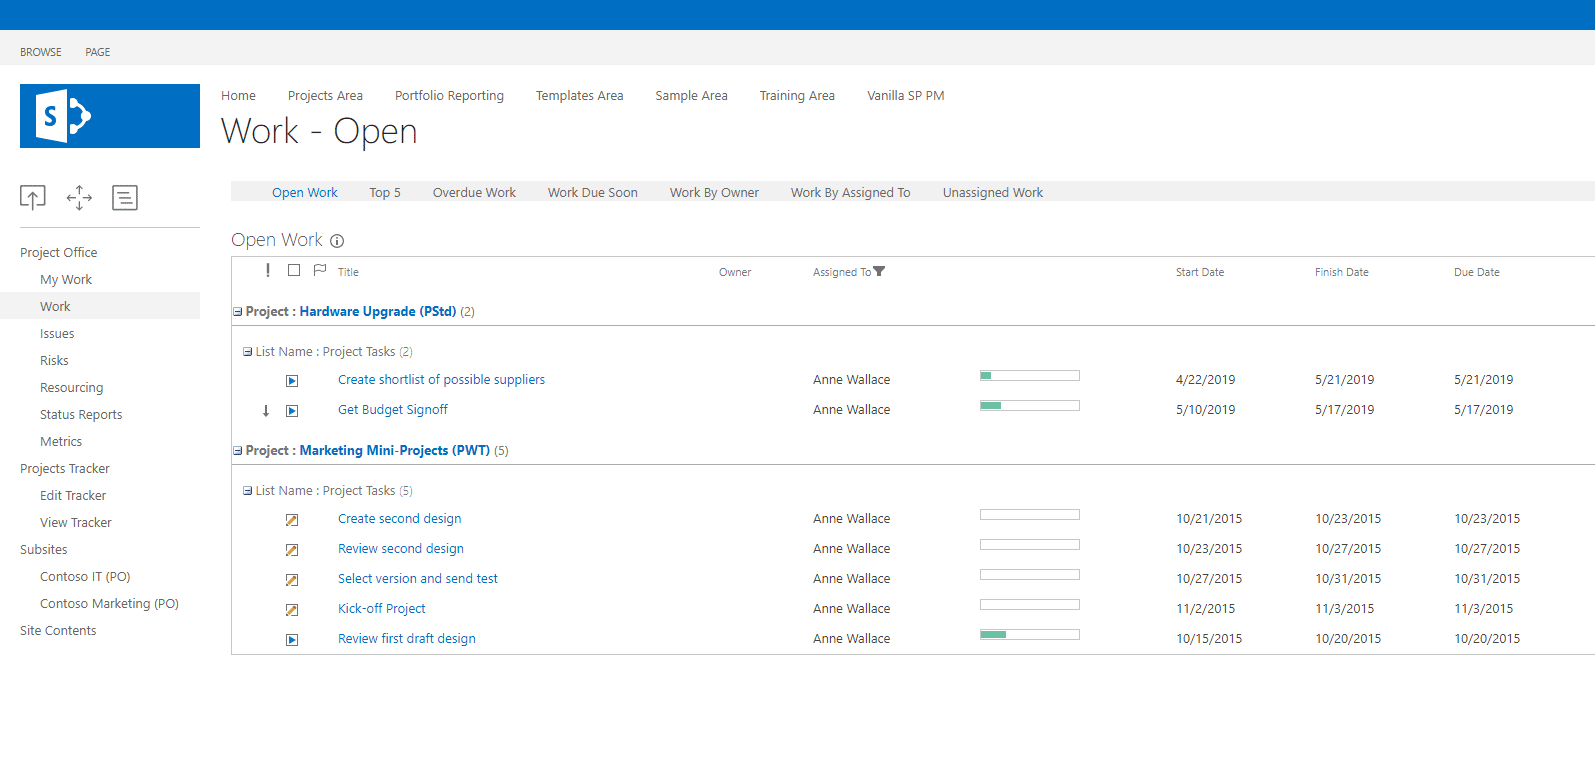The width and height of the screenshot is (1595, 767).
Task: Open Projects Area in top navigation
Action: pos(325,96)
